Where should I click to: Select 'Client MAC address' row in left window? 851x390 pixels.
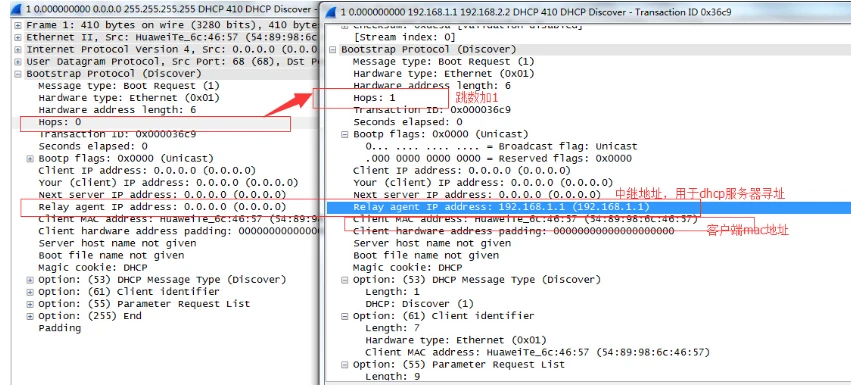tap(177, 219)
